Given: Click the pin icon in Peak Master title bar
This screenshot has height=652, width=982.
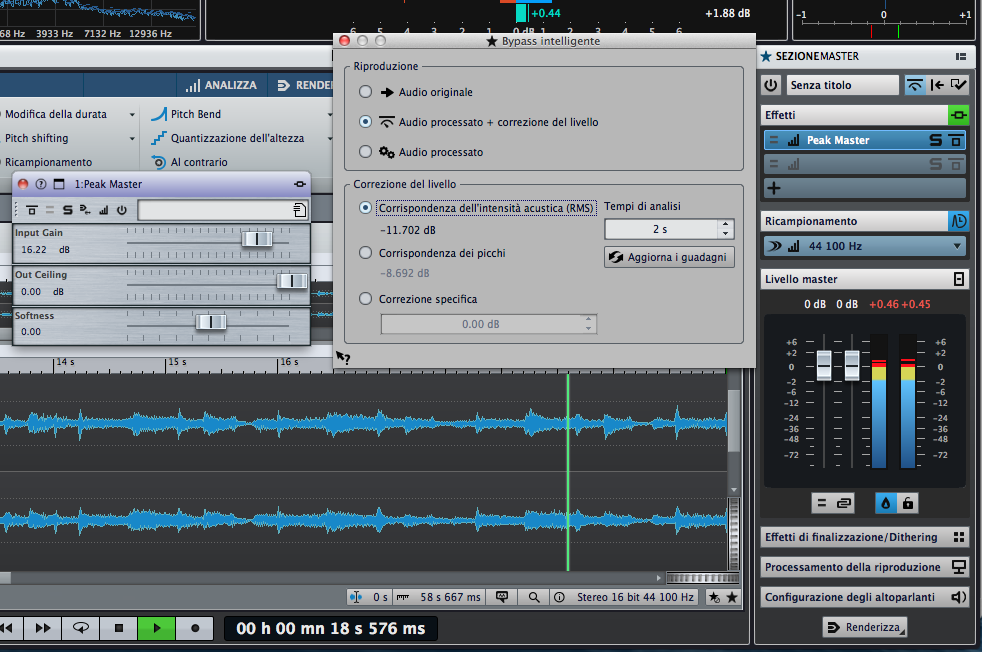Looking at the screenshot, I should (300, 184).
